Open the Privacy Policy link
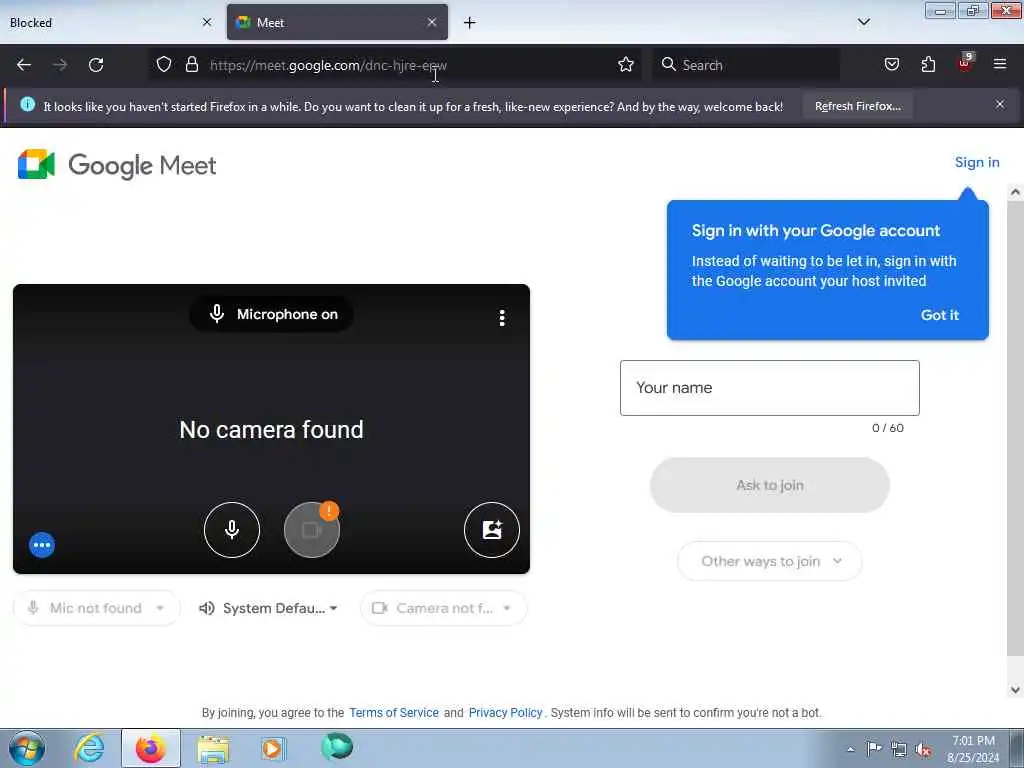 [x=505, y=712]
